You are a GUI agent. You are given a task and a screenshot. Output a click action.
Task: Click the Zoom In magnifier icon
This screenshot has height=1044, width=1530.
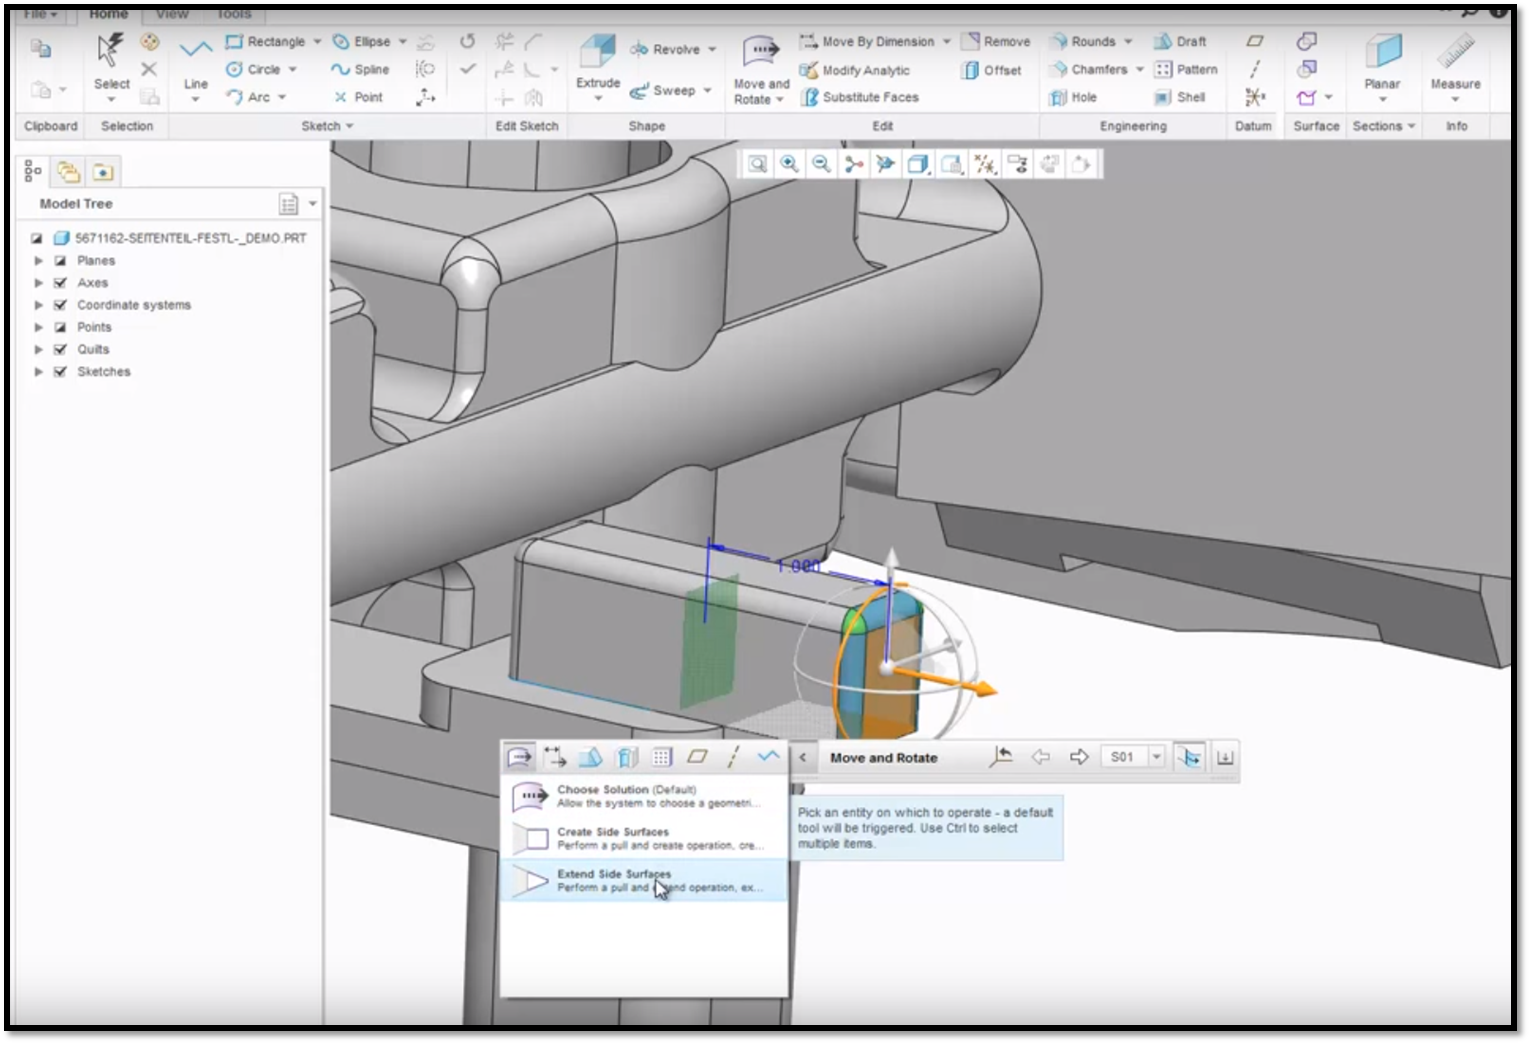pos(790,164)
